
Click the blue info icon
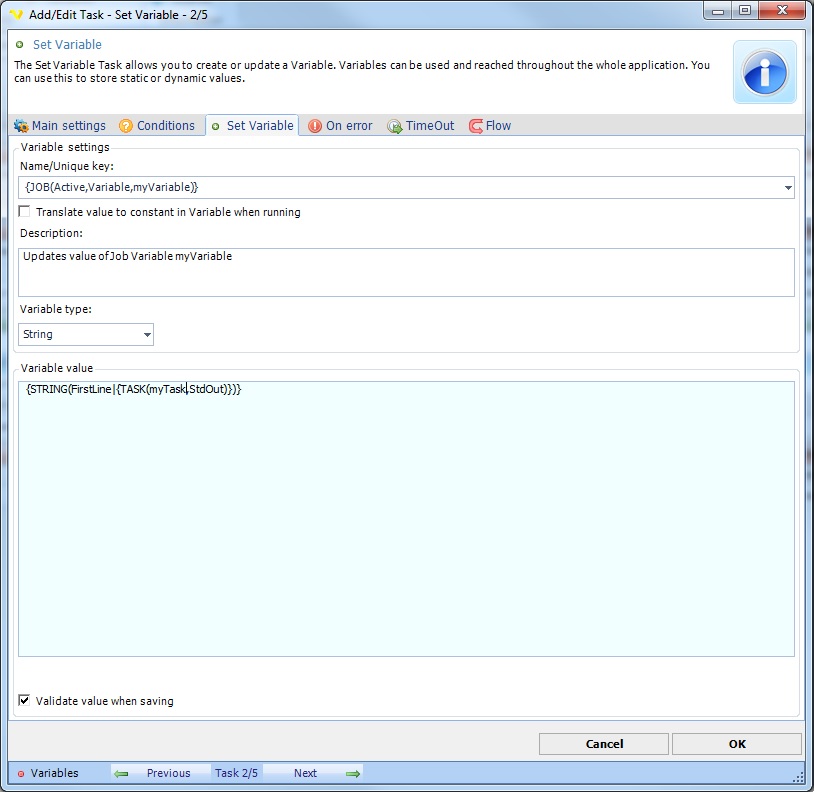point(765,72)
